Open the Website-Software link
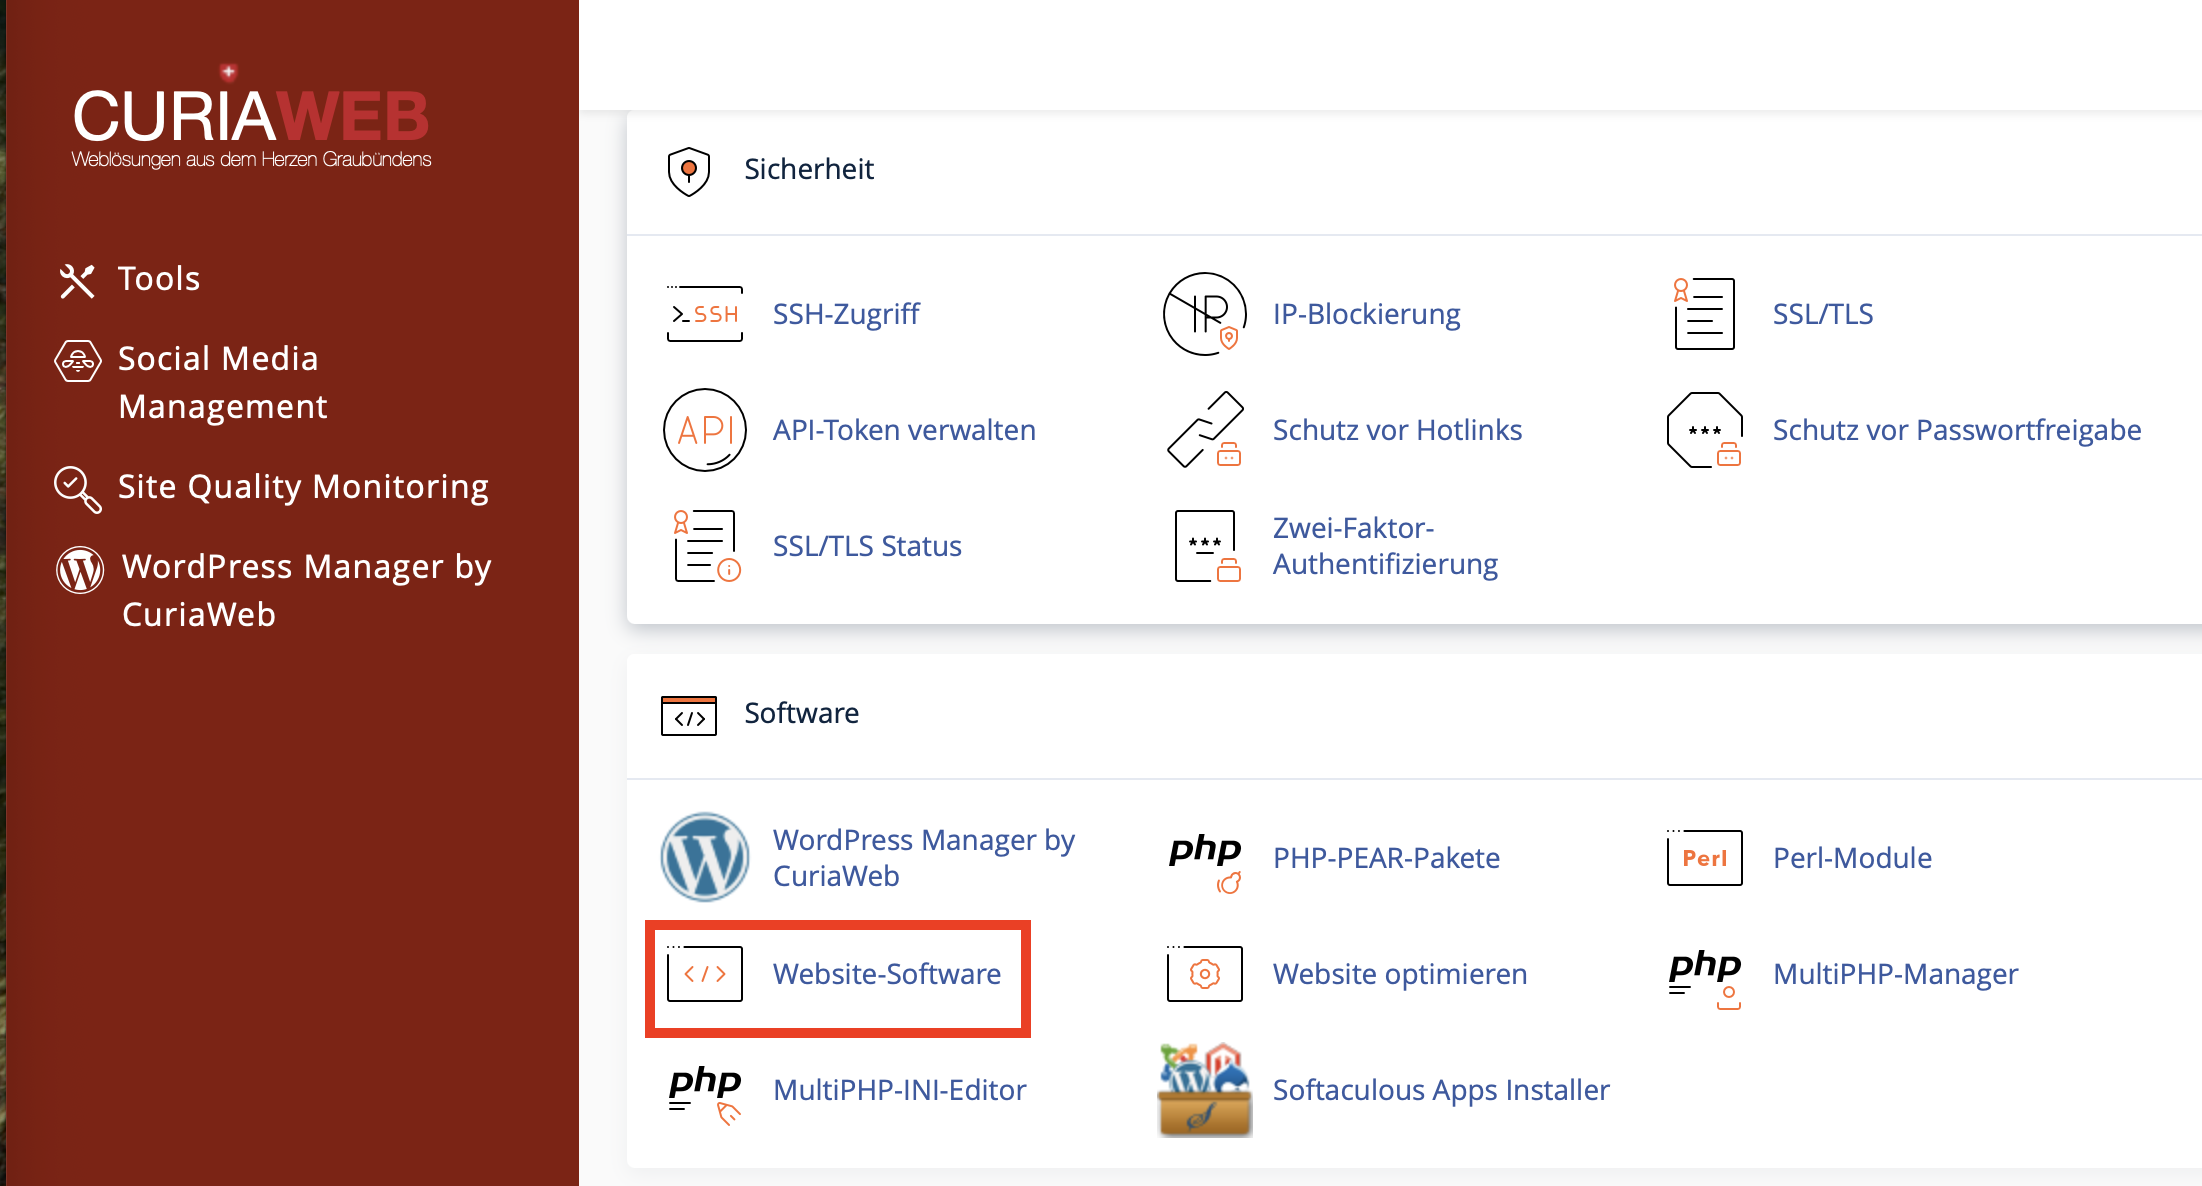This screenshot has width=2202, height=1186. tap(886, 974)
